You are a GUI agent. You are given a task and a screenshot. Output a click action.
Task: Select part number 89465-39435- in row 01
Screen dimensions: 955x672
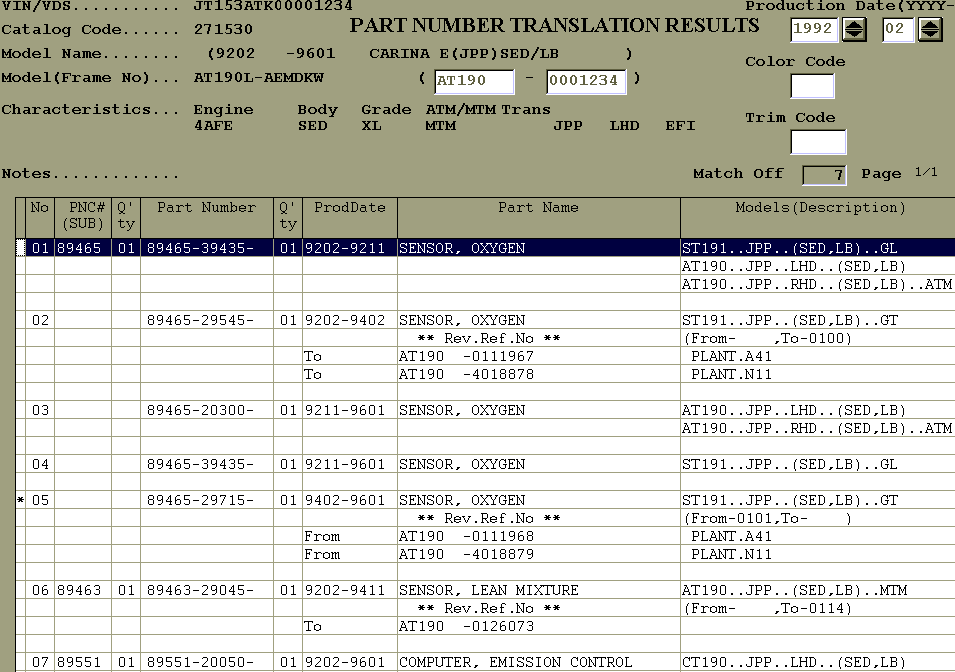200,248
